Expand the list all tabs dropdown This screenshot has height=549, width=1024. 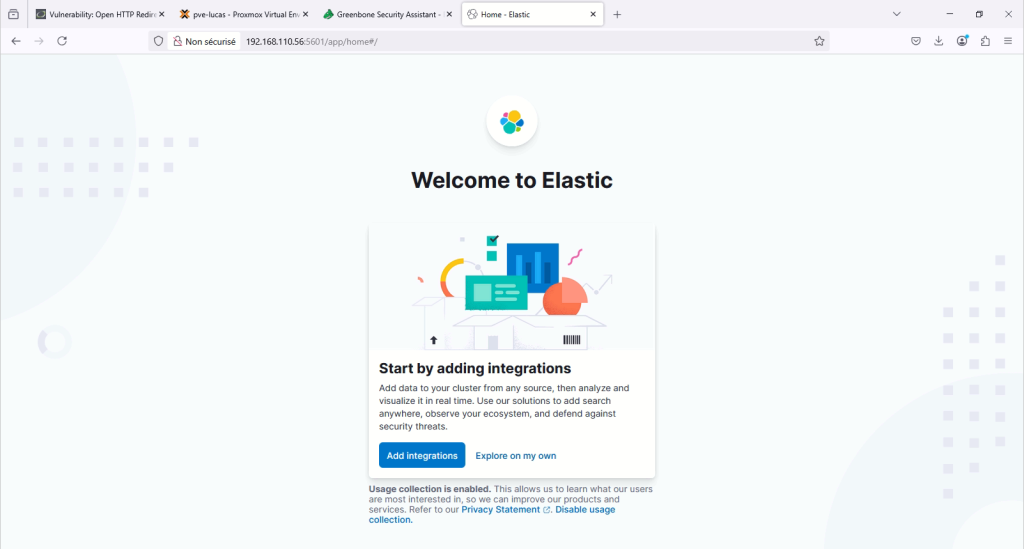[896, 14]
